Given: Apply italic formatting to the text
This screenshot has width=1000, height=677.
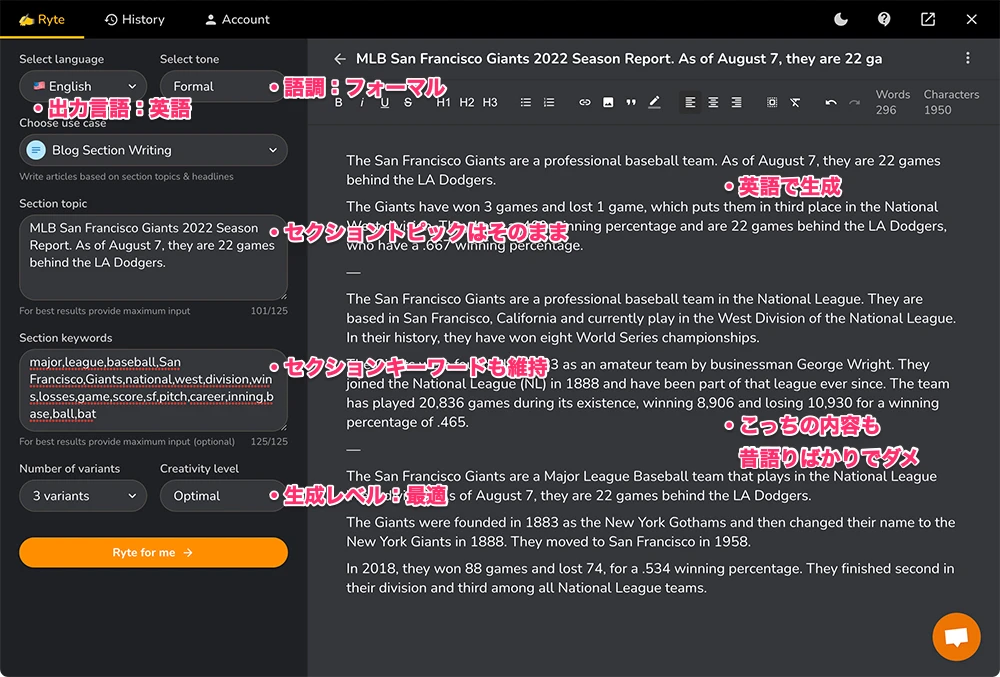Looking at the screenshot, I should click(362, 103).
